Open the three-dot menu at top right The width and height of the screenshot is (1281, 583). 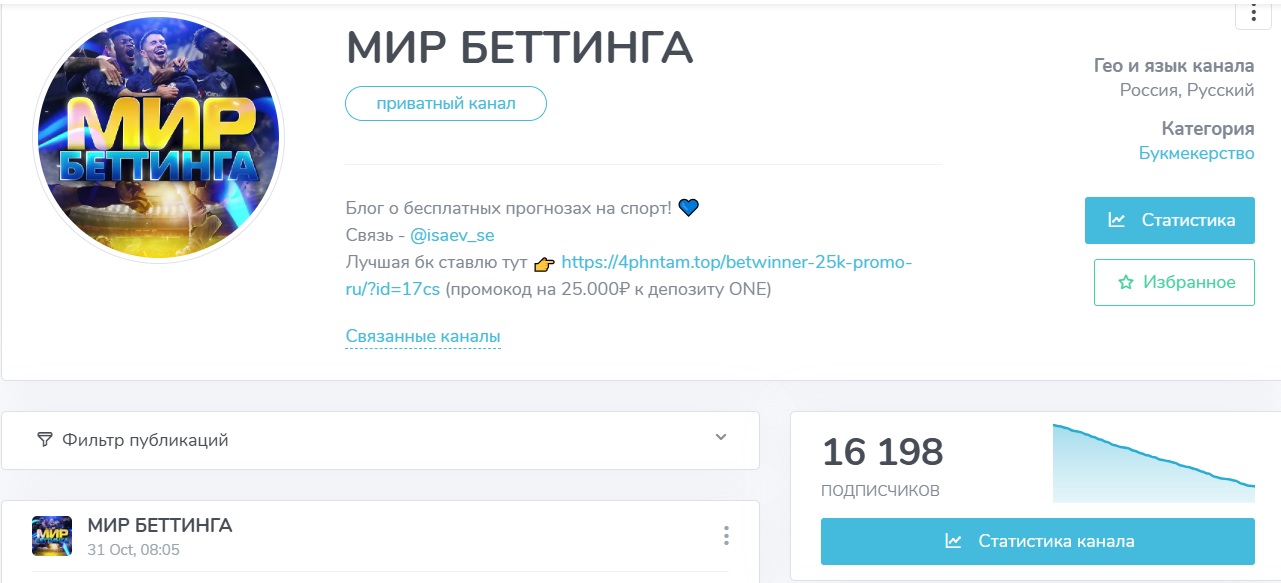(1253, 13)
